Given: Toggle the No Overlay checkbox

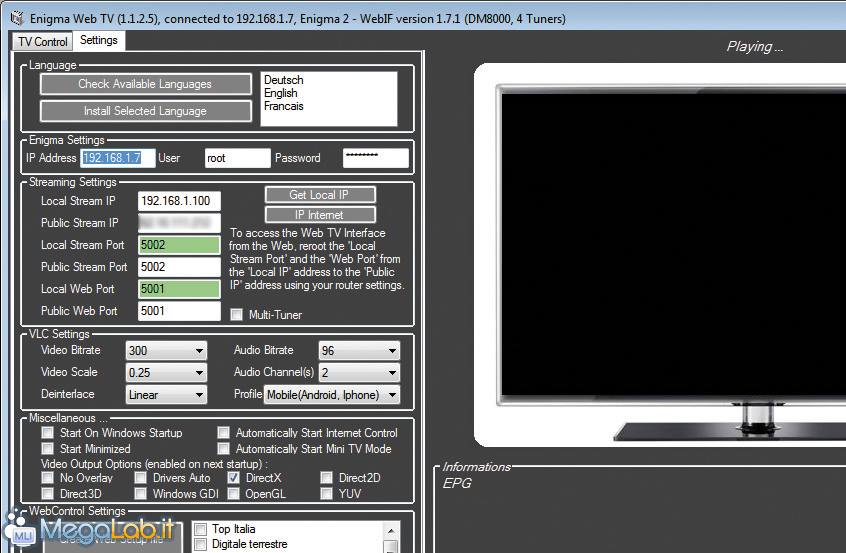Looking at the screenshot, I should (x=47, y=477).
